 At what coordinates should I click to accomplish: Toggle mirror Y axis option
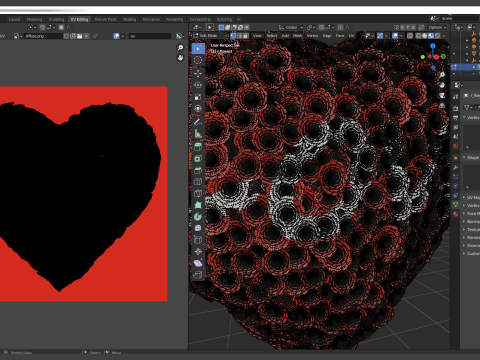[x=408, y=27]
